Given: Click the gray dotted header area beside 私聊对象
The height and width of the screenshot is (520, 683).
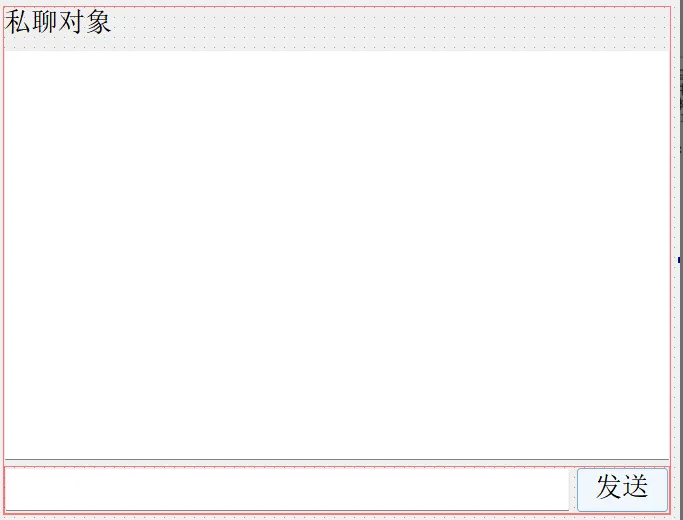Looking at the screenshot, I should click(390, 28).
